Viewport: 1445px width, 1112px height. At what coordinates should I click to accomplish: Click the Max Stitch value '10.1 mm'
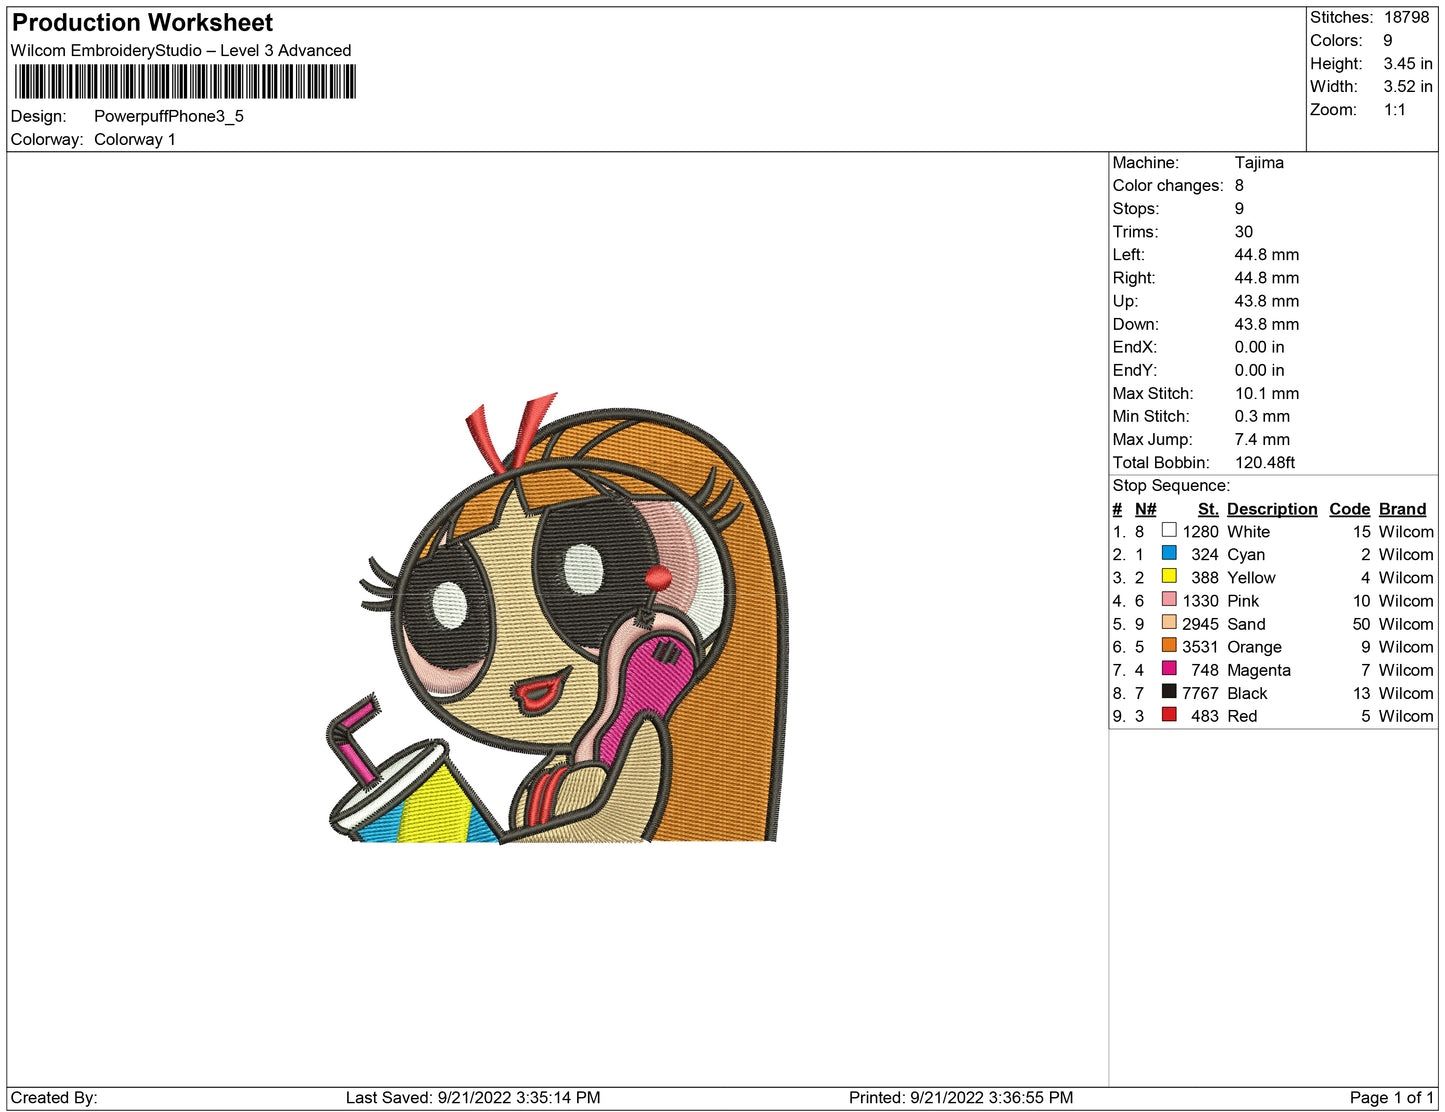(x=1267, y=394)
